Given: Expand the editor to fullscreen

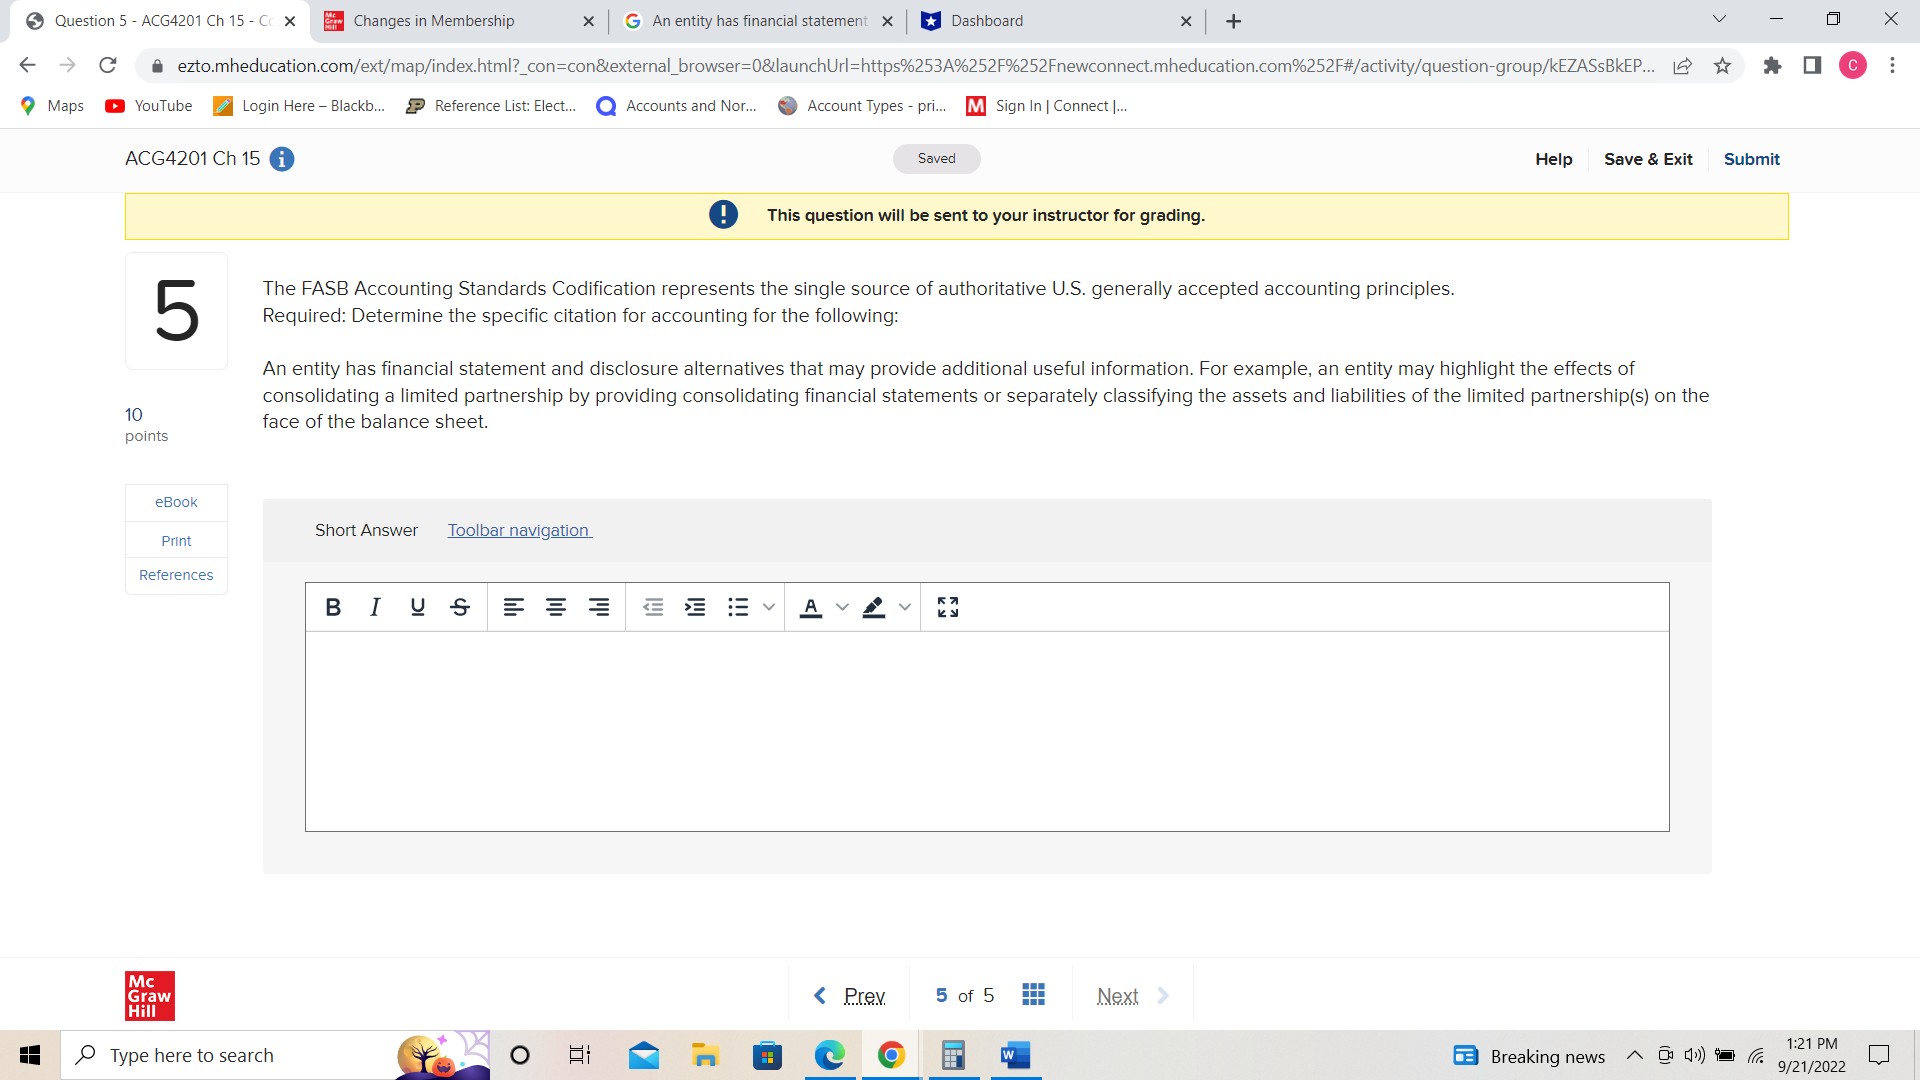Looking at the screenshot, I should (x=948, y=606).
